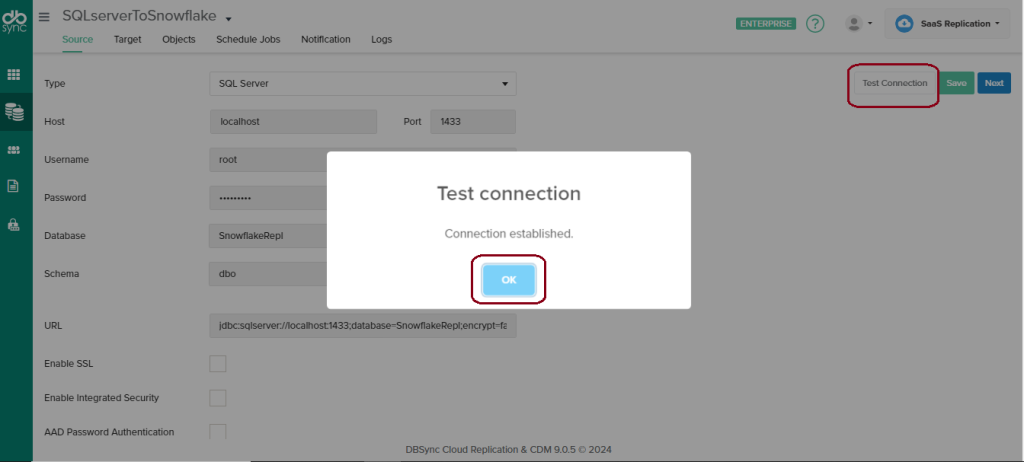
Task: Expand the SQLserverToSnowflake profile dropdown arrow
Action: point(228,18)
